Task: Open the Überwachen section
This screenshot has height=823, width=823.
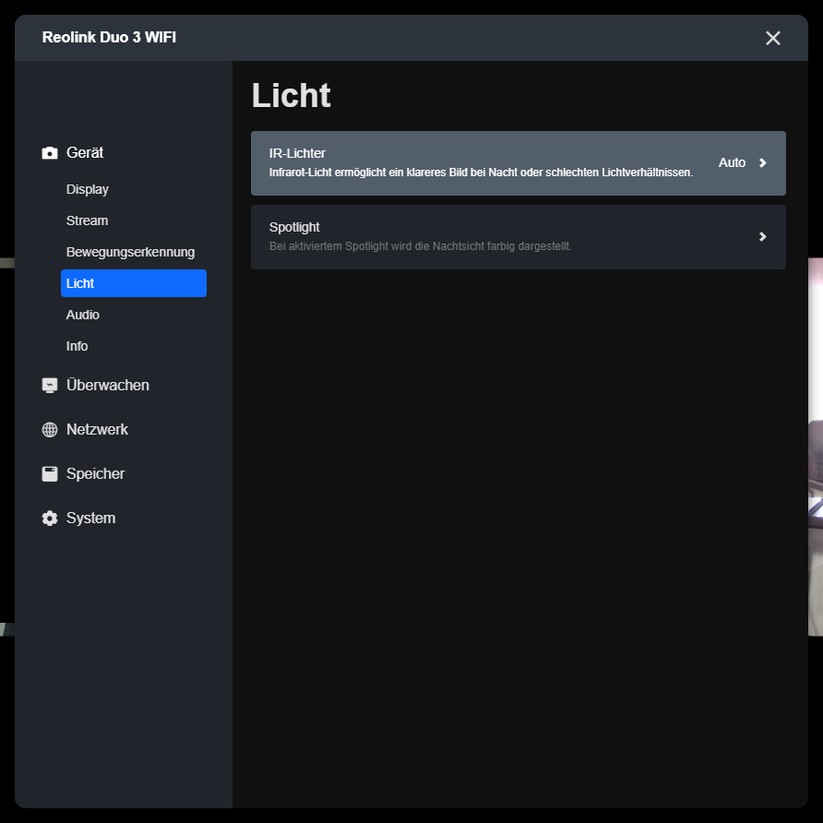Action: (108, 384)
